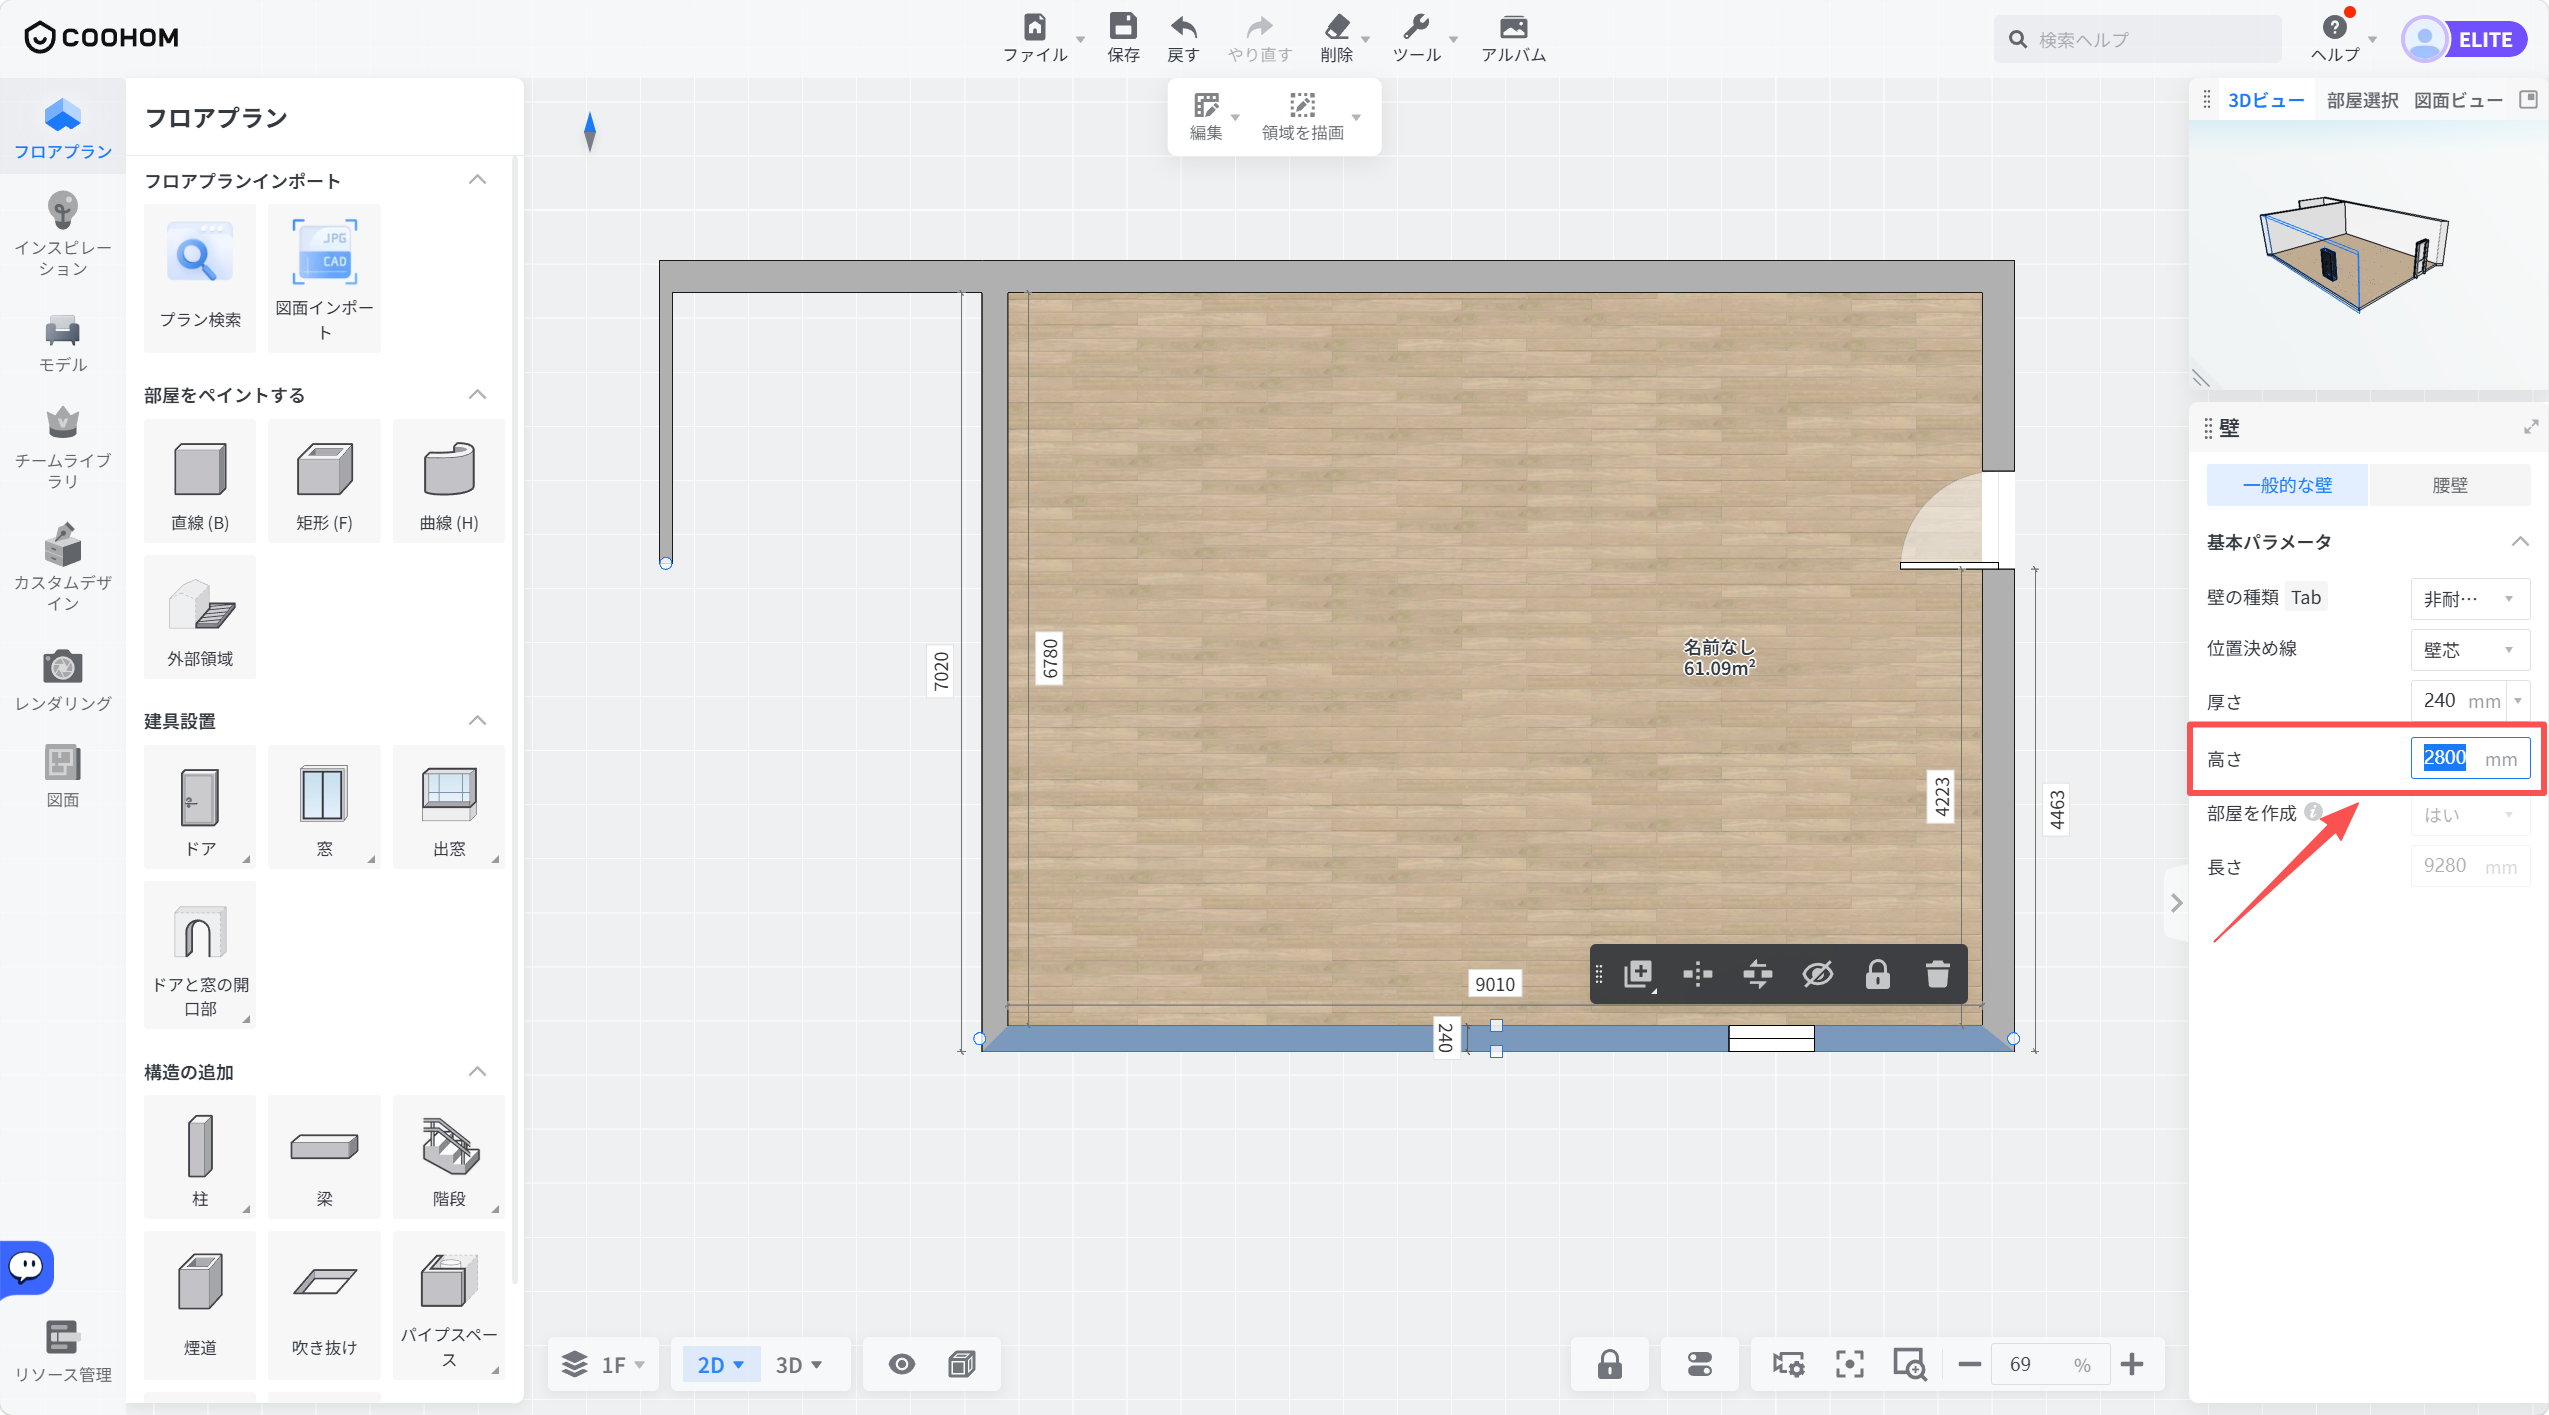Toggle the 3D cube display icon
2549x1415 pixels.
[961, 1364]
